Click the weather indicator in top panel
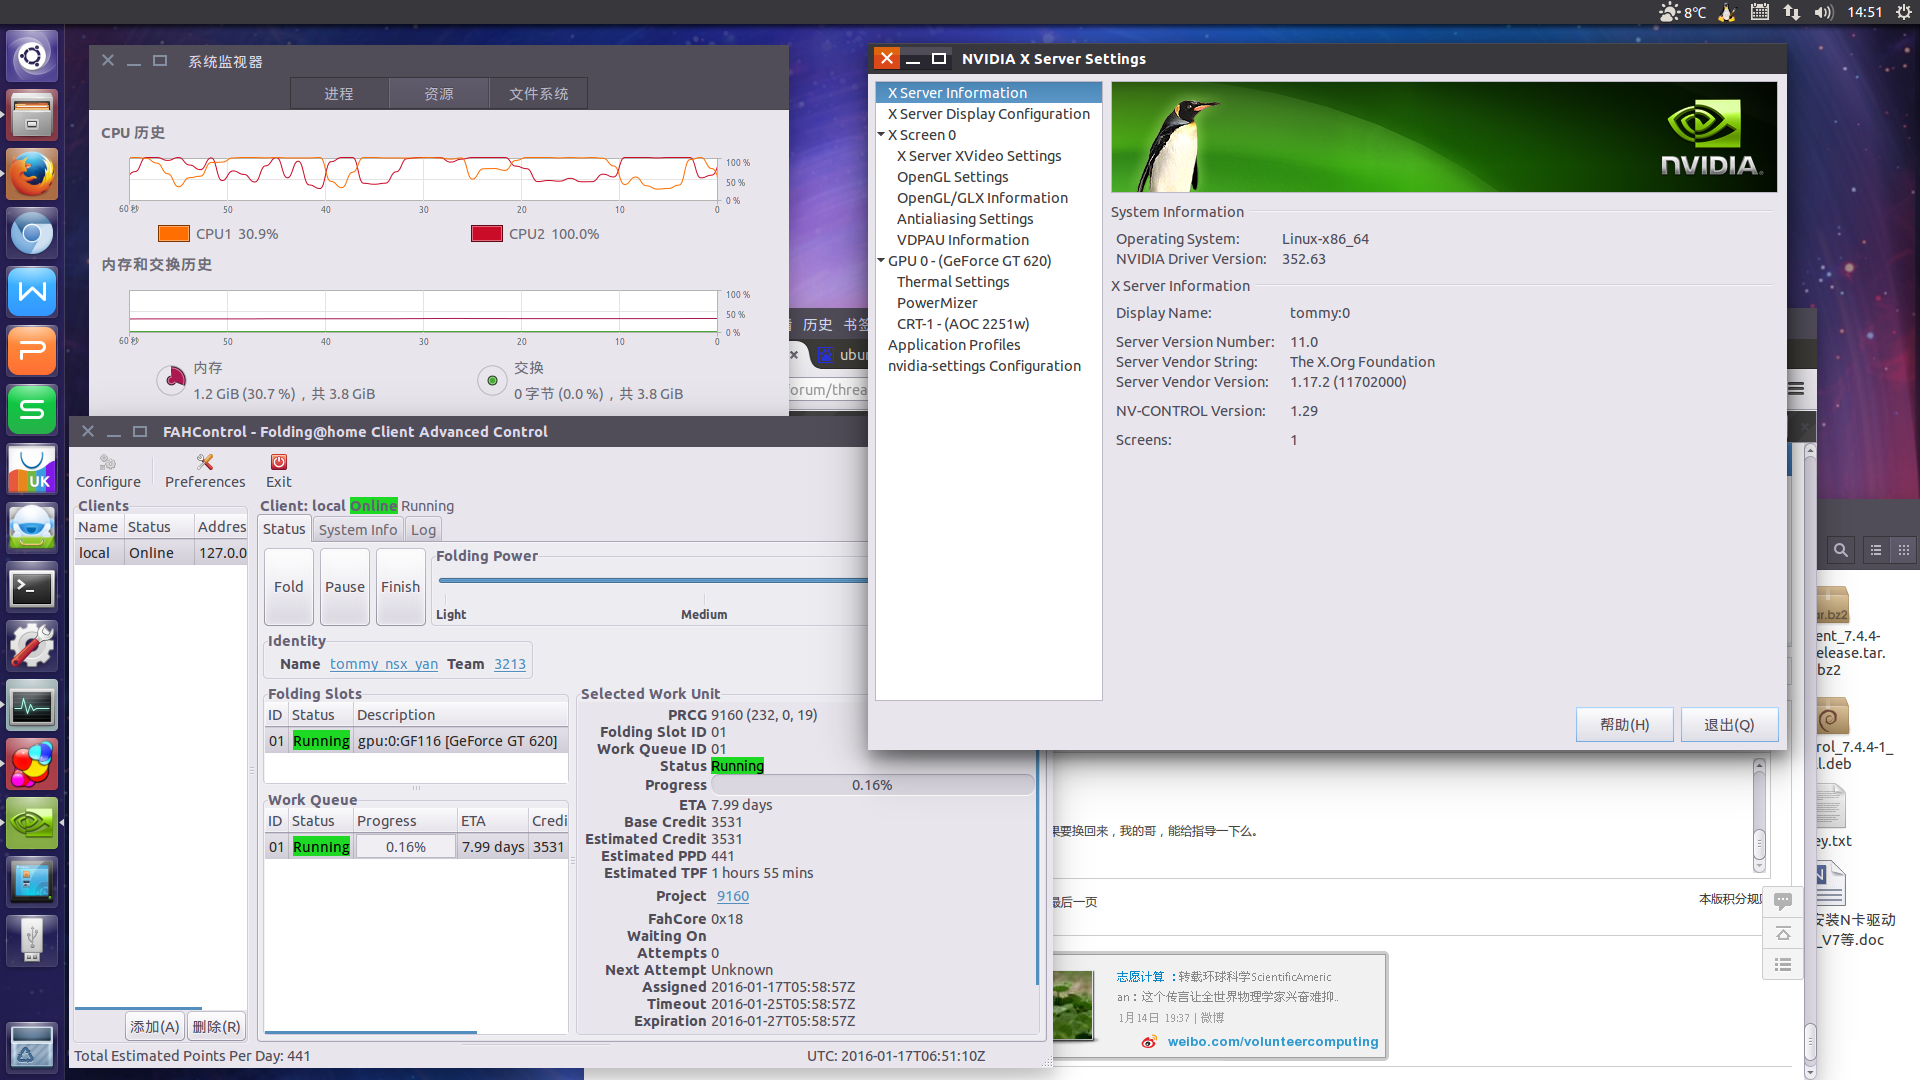This screenshot has width=1920, height=1080. [x=1682, y=12]
